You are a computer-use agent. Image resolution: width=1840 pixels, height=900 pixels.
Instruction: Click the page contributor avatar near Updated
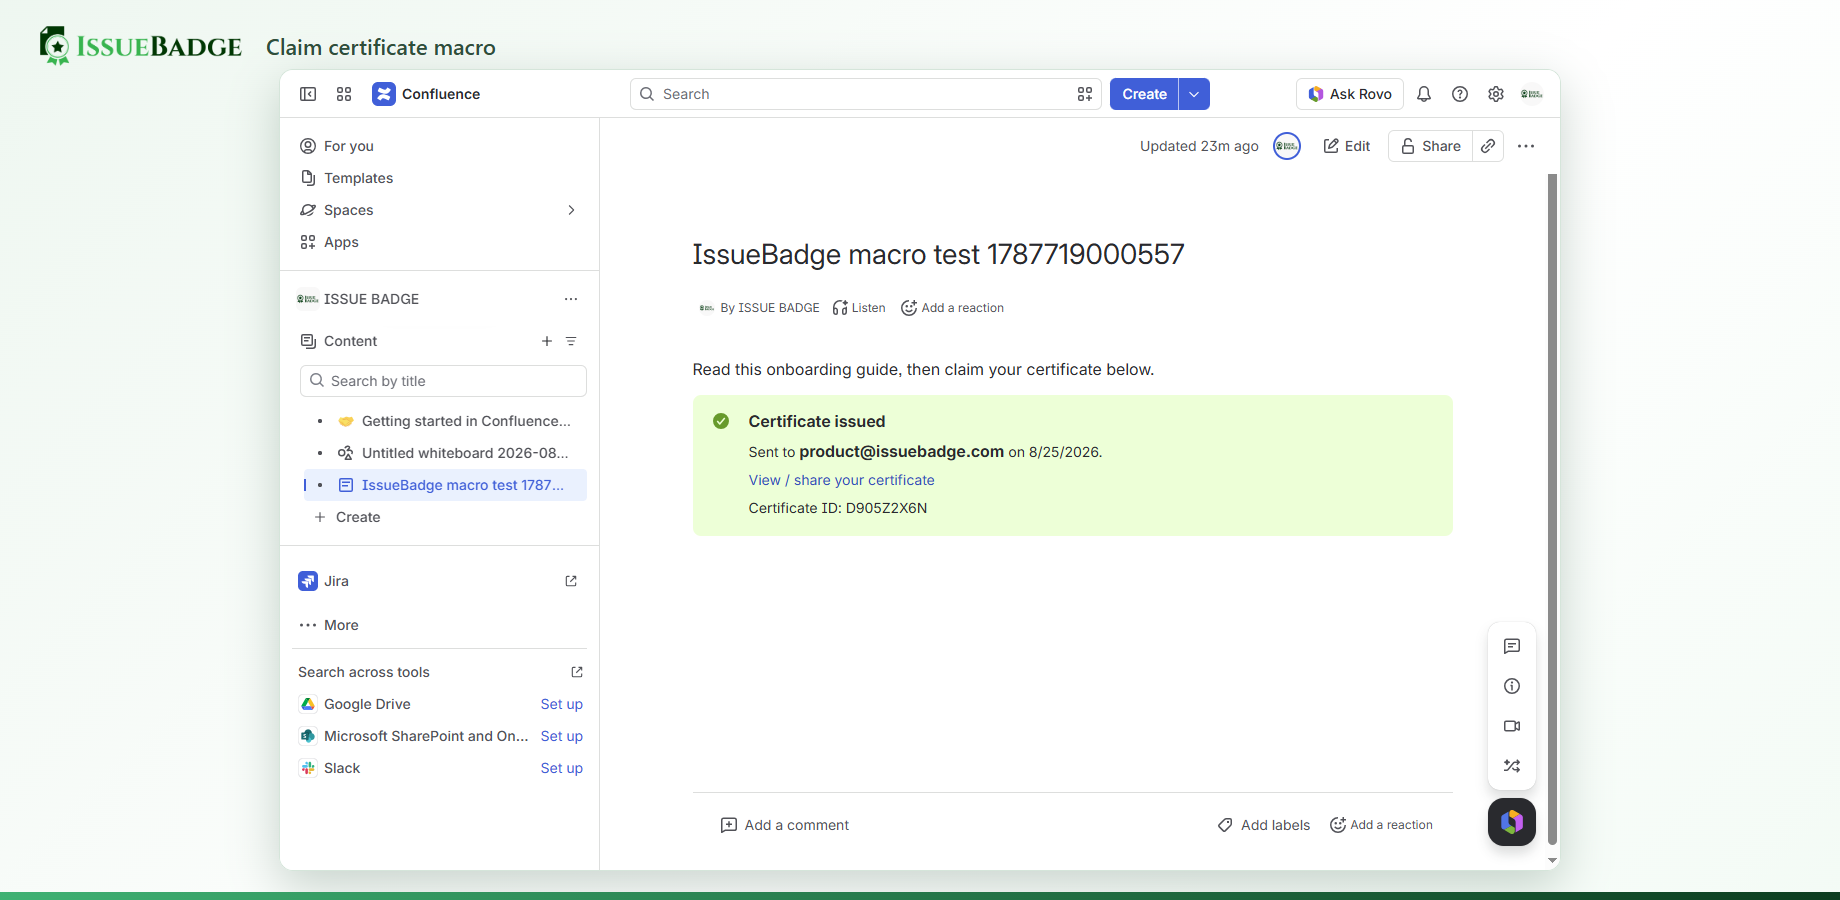click(x=1287, y=146)
